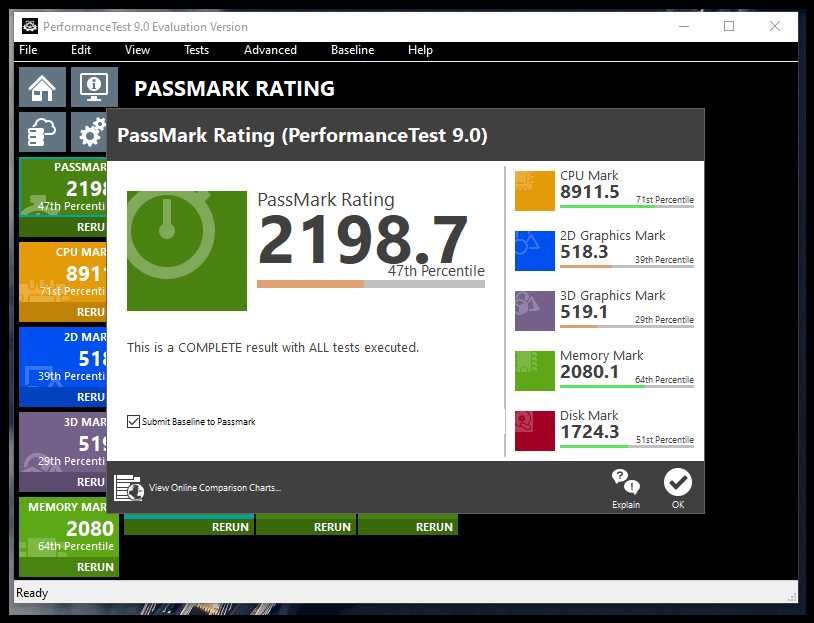The height and width of the screenshot is (623, 814).
Task: Open the Help menu
Action: click(x=420, y=50)
